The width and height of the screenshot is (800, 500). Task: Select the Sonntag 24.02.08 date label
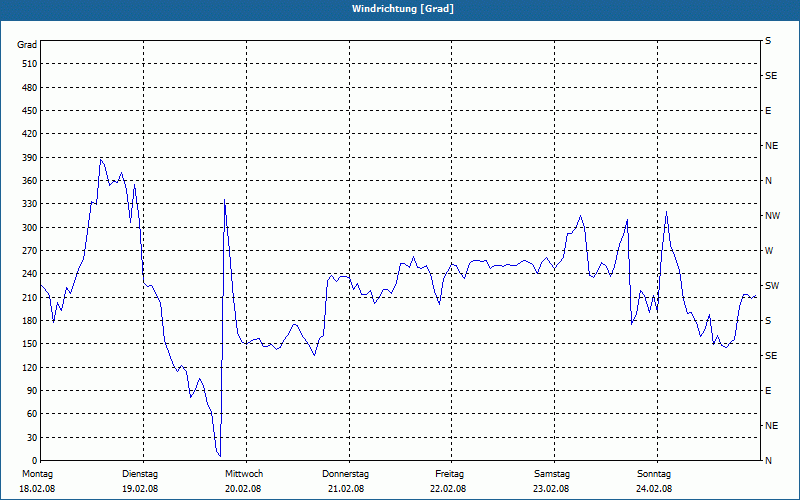tap(654, 481)
